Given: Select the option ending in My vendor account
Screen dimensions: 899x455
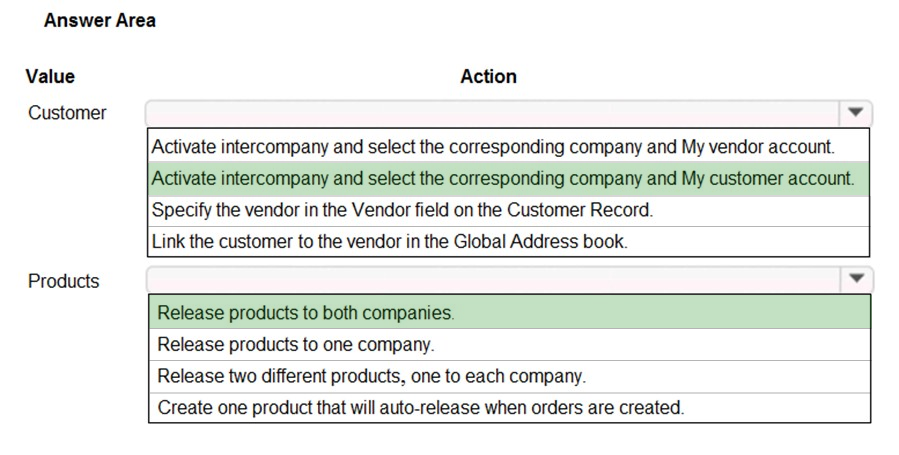Looking at the screenshot, I should point(509,147).
